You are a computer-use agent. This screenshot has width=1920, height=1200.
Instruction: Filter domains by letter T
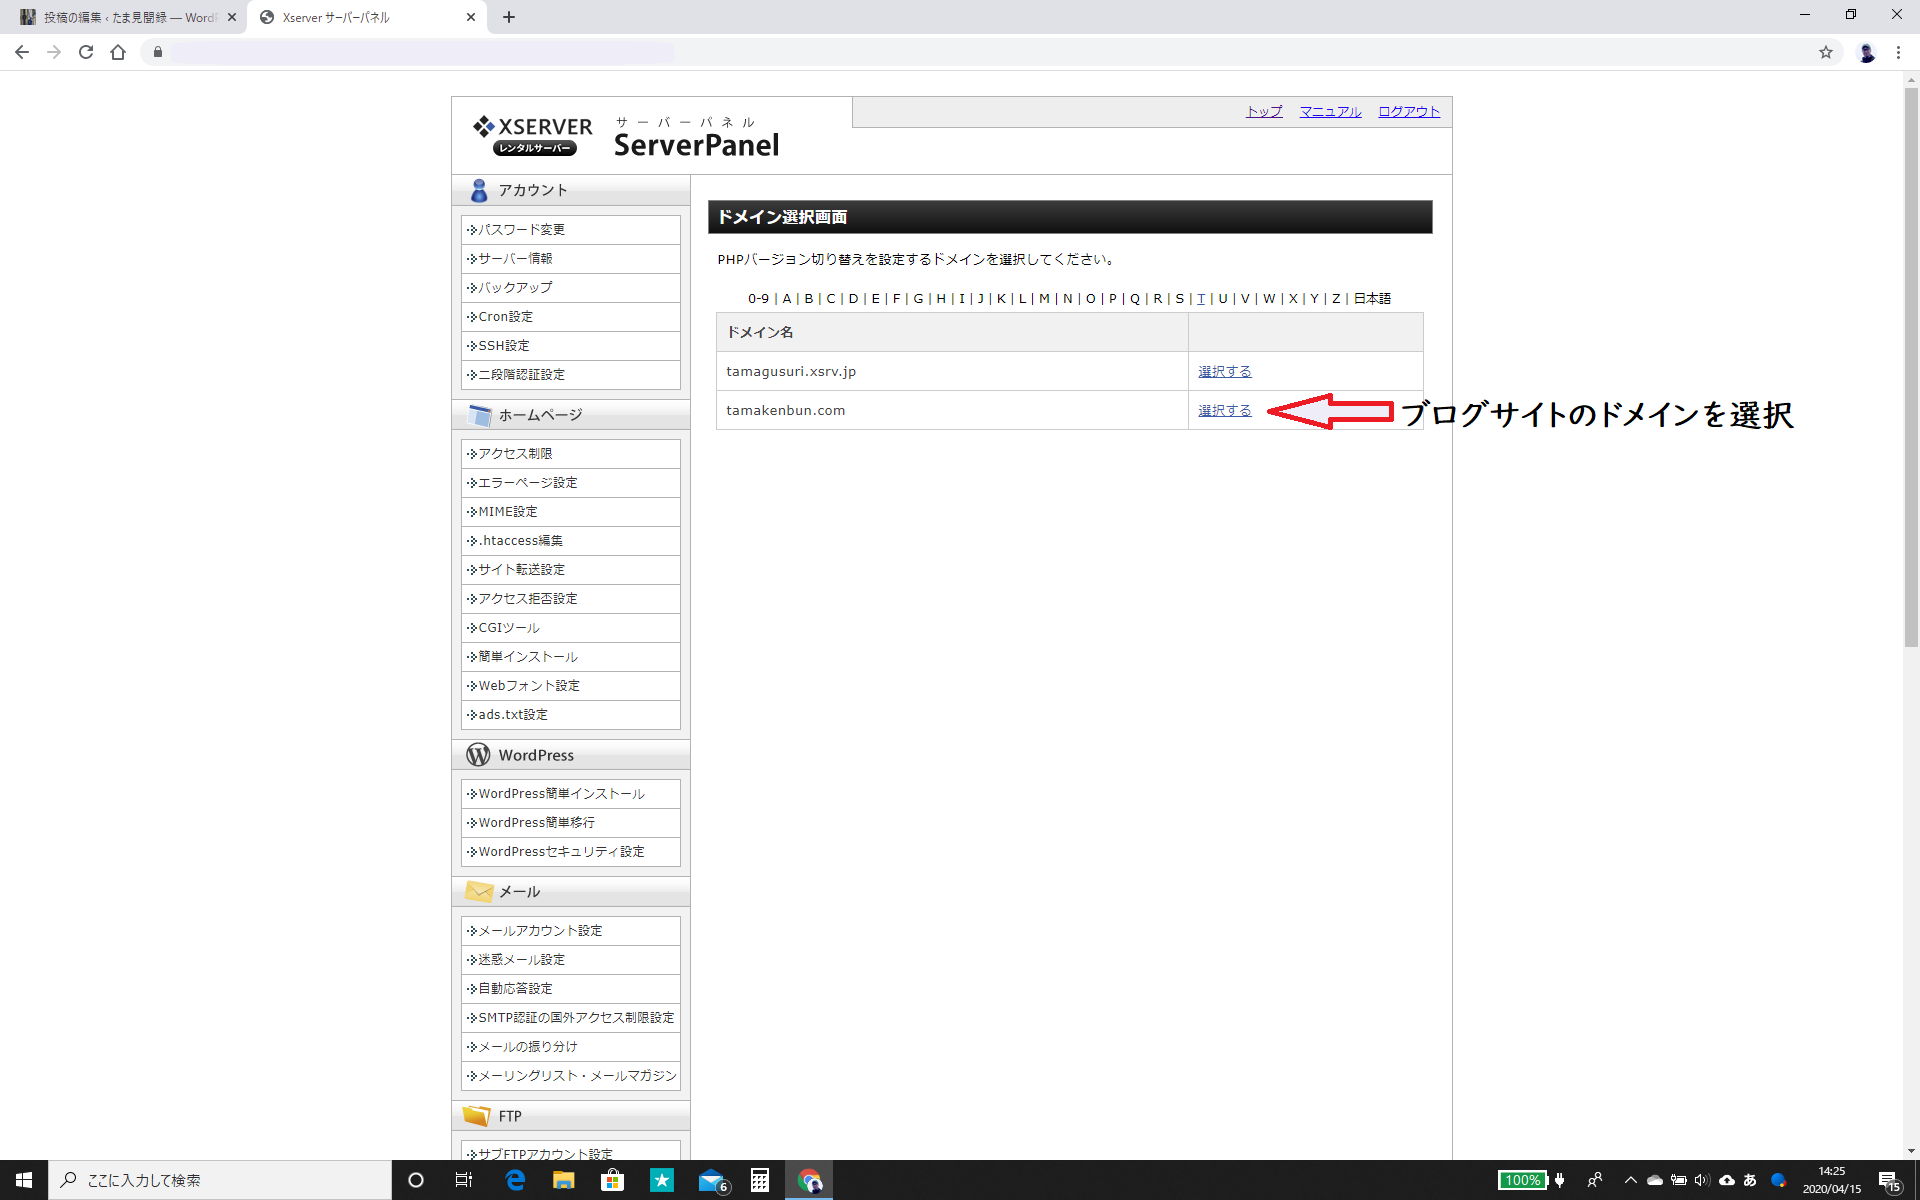click(x=1200, y=298)
